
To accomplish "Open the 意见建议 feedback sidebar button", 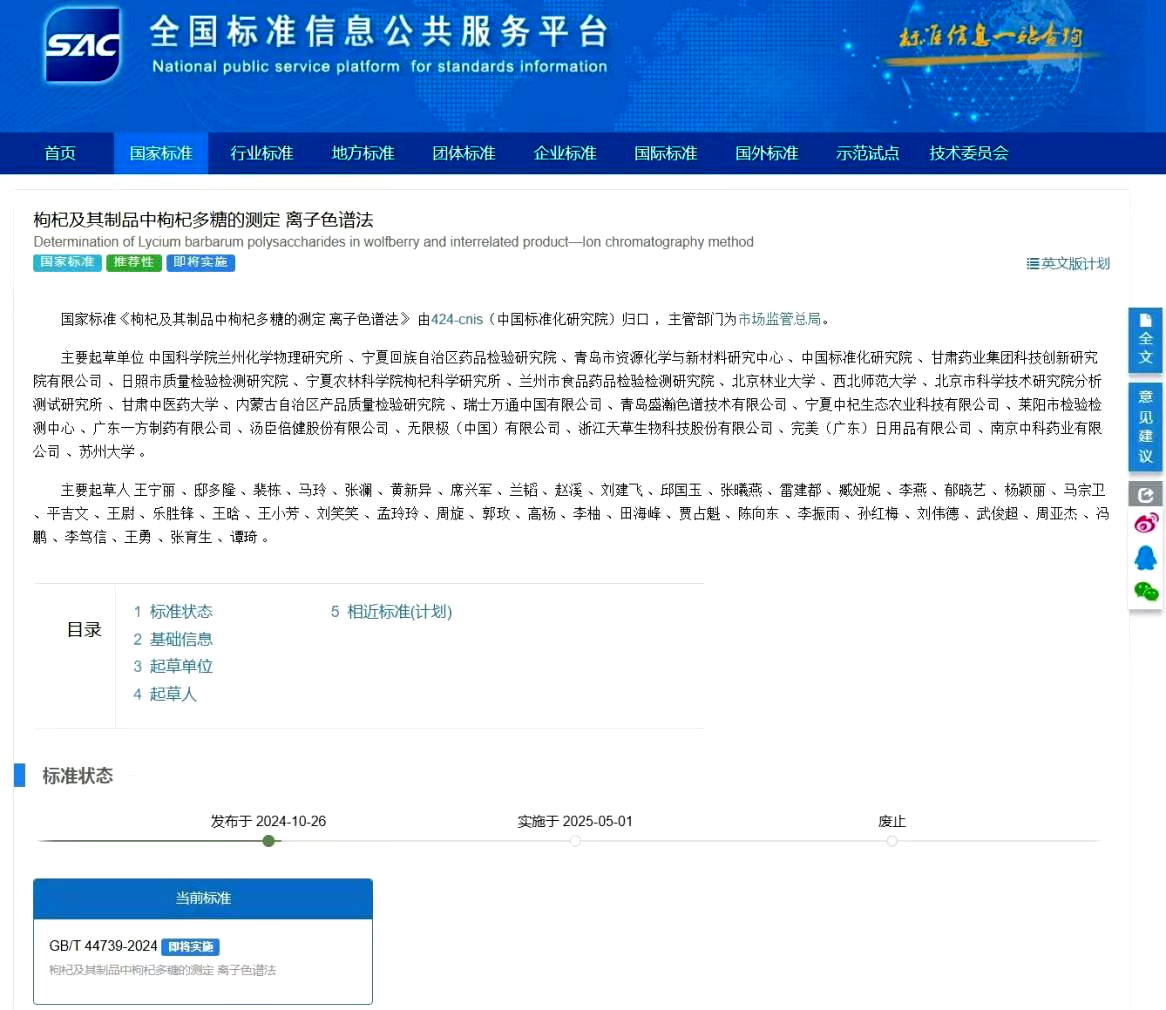I will click(x=1145, y=426).
